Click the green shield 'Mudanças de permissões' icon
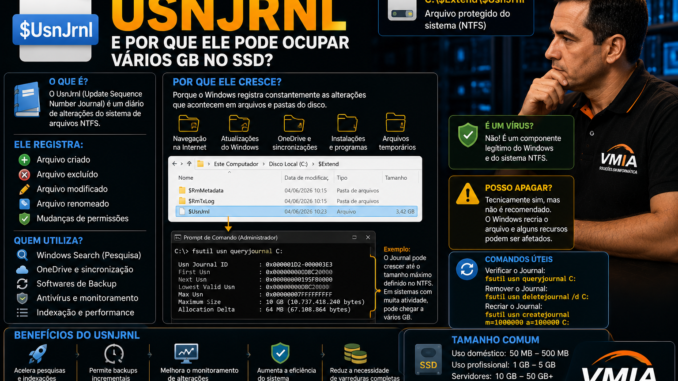Screen dimensions: 678x381 tap(24, 218)
